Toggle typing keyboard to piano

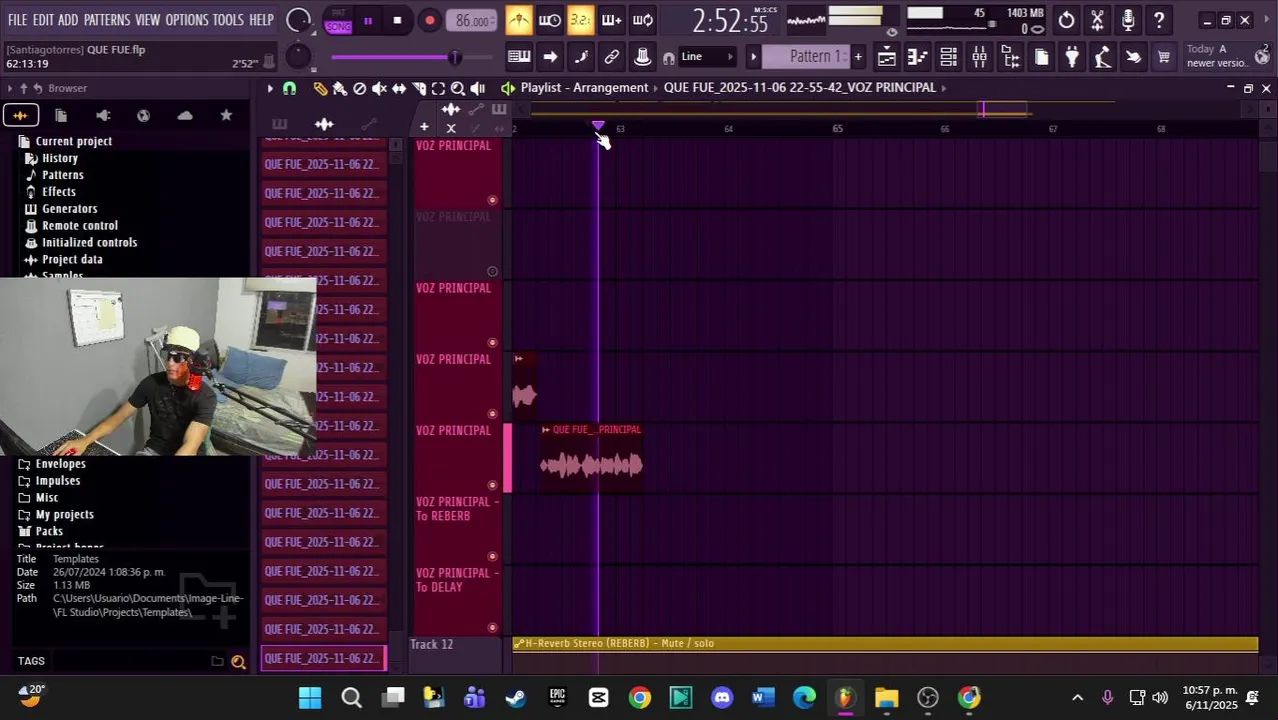tap(519, 57)
